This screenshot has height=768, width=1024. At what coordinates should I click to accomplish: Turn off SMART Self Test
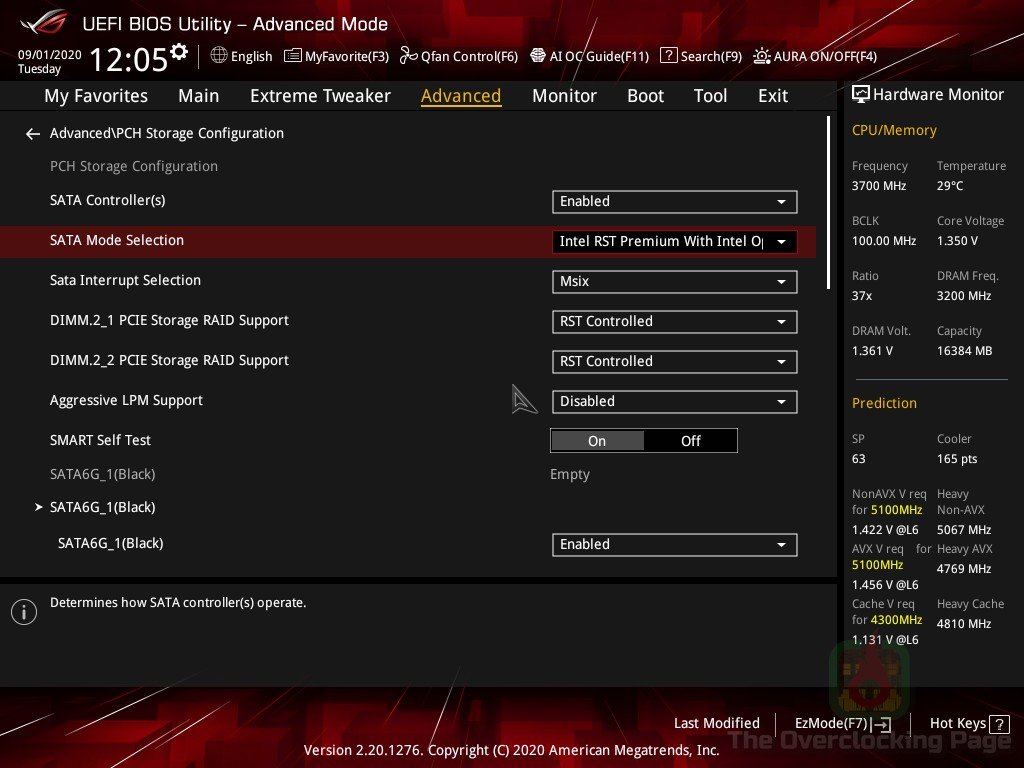[x=691, y=440]
